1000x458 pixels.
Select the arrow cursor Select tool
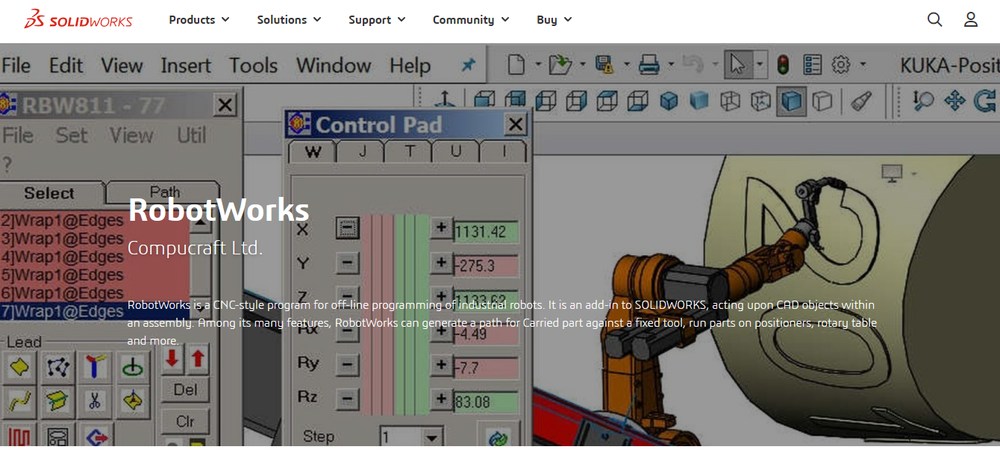(737, 64)
